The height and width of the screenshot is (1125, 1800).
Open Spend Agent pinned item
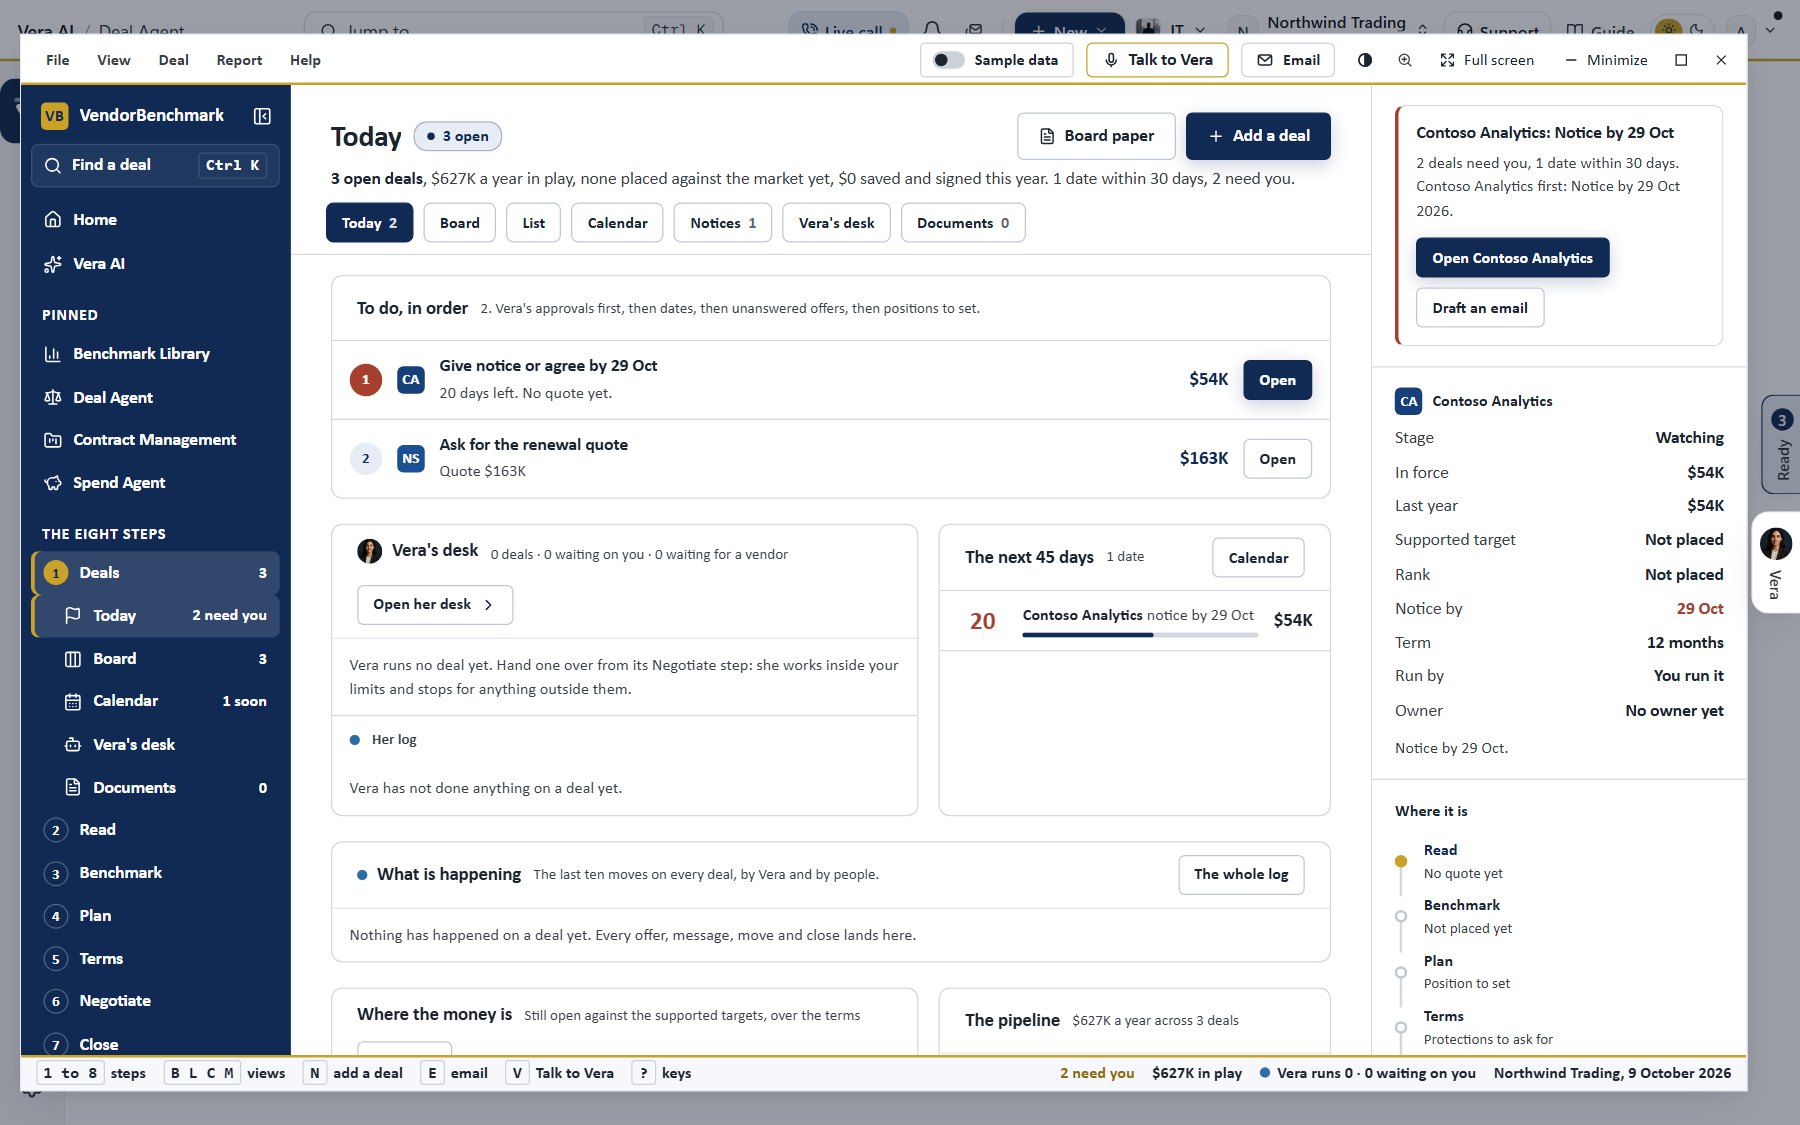pyautogui.click(x=155, y=482)
